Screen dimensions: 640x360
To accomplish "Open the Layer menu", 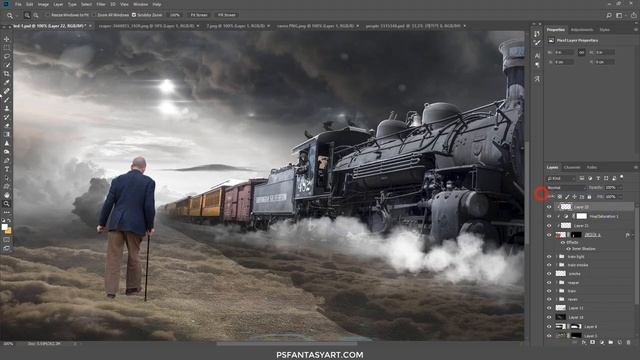I will click(x=58, y=4).
